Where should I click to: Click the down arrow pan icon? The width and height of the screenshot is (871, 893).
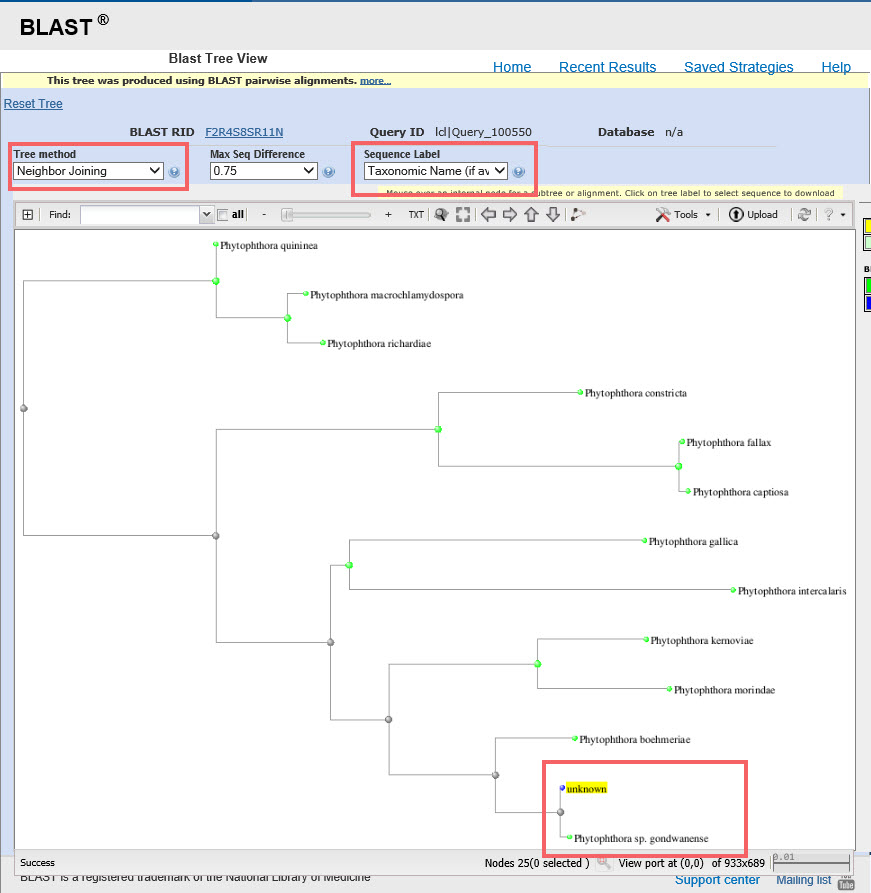pyautogui.click(x=553, y=215)
